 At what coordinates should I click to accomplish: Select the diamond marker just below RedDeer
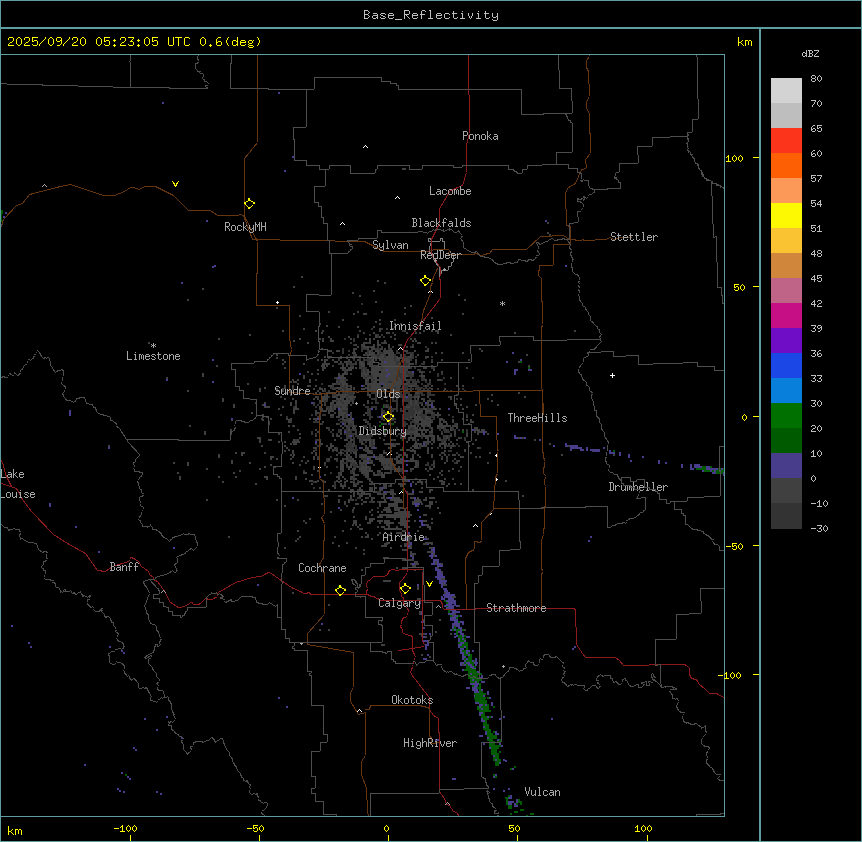coord(425,280)
